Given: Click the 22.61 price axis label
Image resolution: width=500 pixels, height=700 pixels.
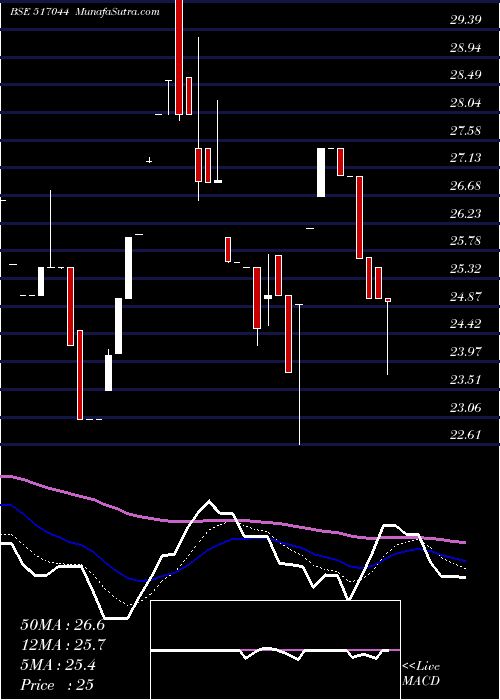Looking at the screenshot, I should [x=465, y=435].
